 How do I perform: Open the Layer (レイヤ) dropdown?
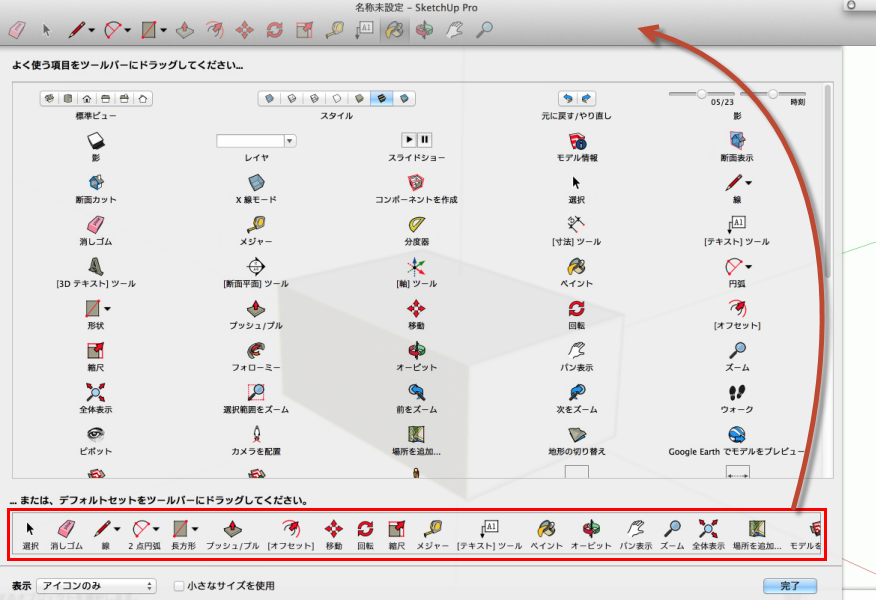[290, 141]
